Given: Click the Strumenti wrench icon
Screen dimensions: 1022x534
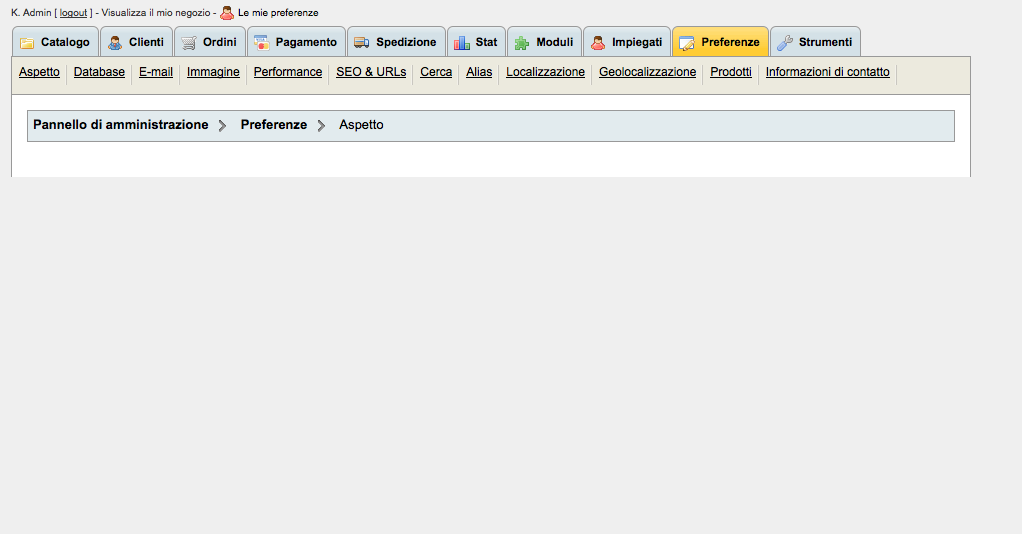Looking at the screenshot, I should click(x=785, y=43).
